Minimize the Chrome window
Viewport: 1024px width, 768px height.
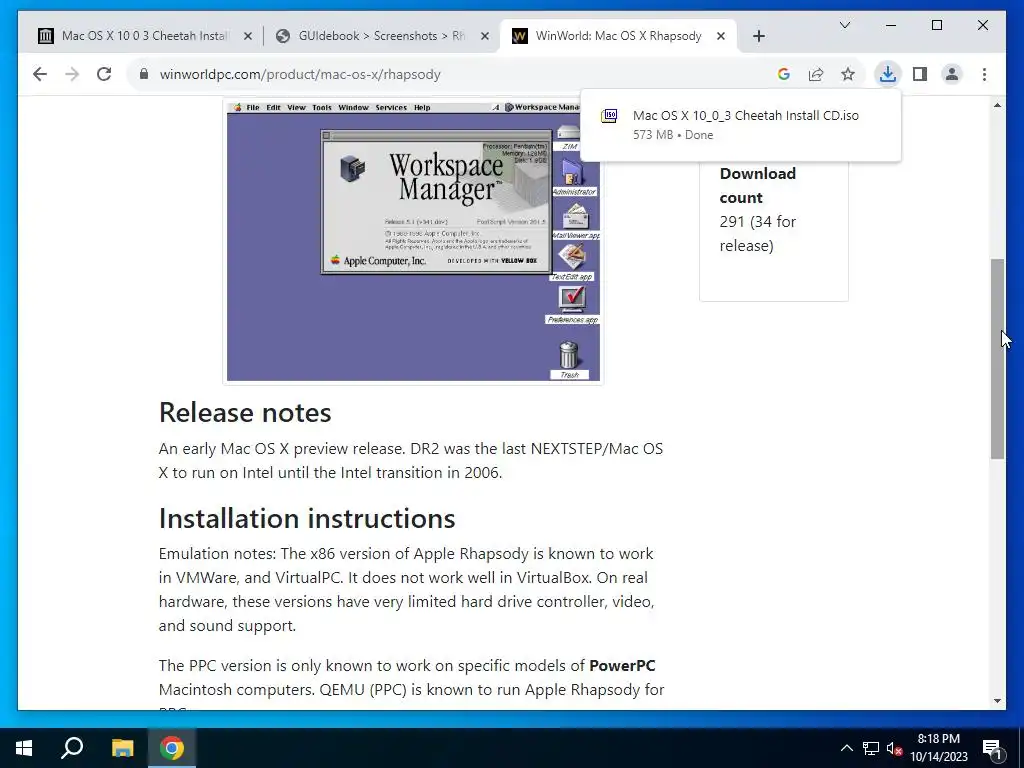(x=891, y=25)
